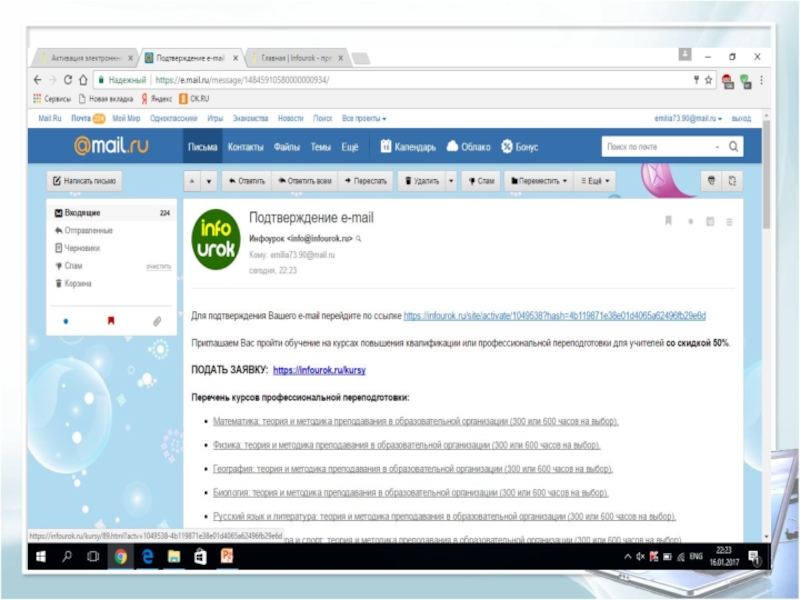This screenshot has height=600, width=800.
Task: Open the browser home page icon
Action: [x=83, y=80]
